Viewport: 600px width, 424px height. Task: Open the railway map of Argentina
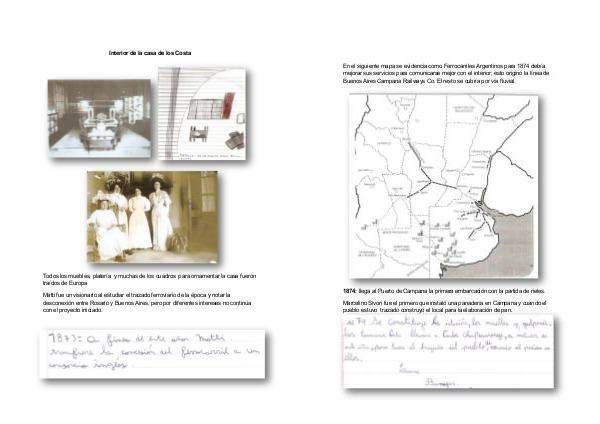[x=443, y=186]
